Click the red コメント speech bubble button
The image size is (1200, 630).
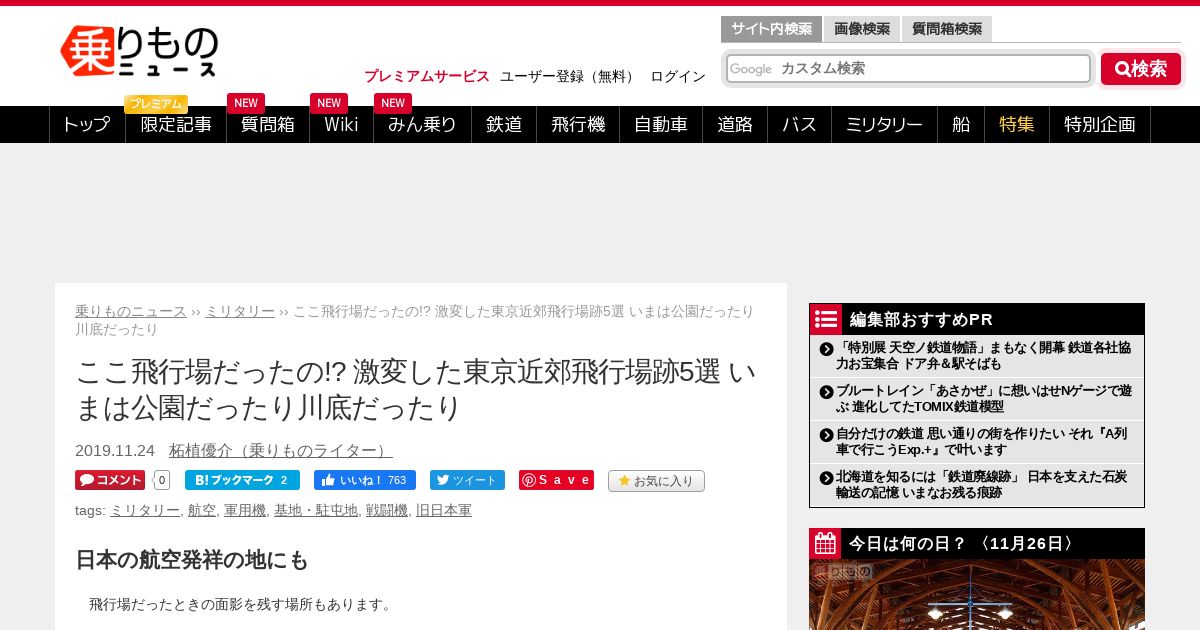(x=110, y=480)
